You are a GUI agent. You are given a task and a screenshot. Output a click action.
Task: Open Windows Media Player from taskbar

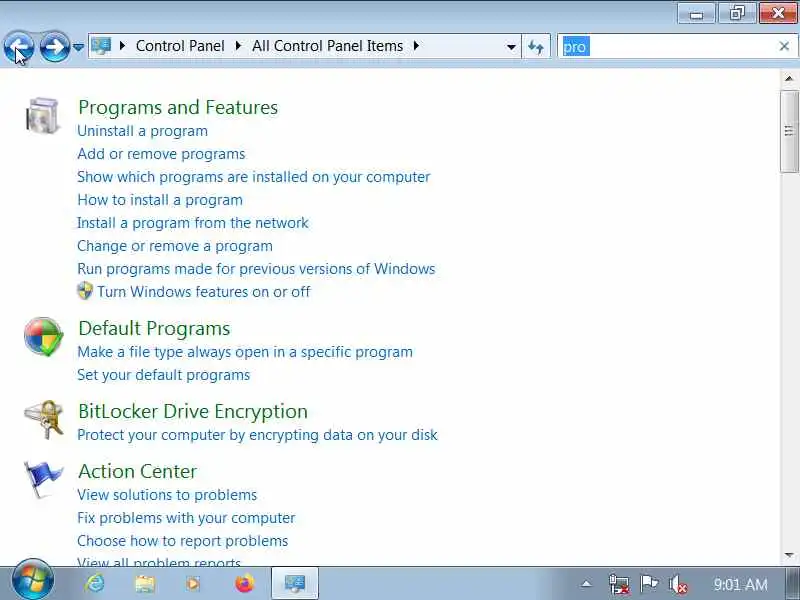coord(194,583)
